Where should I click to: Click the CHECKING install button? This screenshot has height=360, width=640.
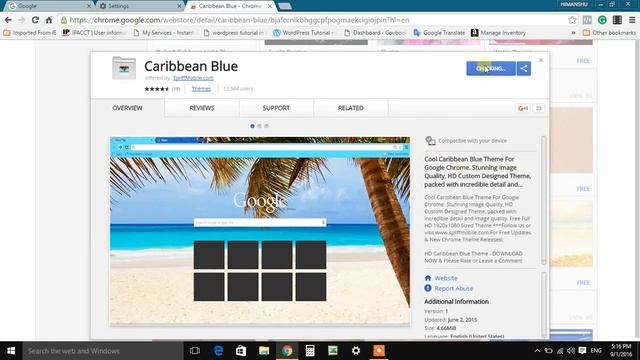pos(491,69)
